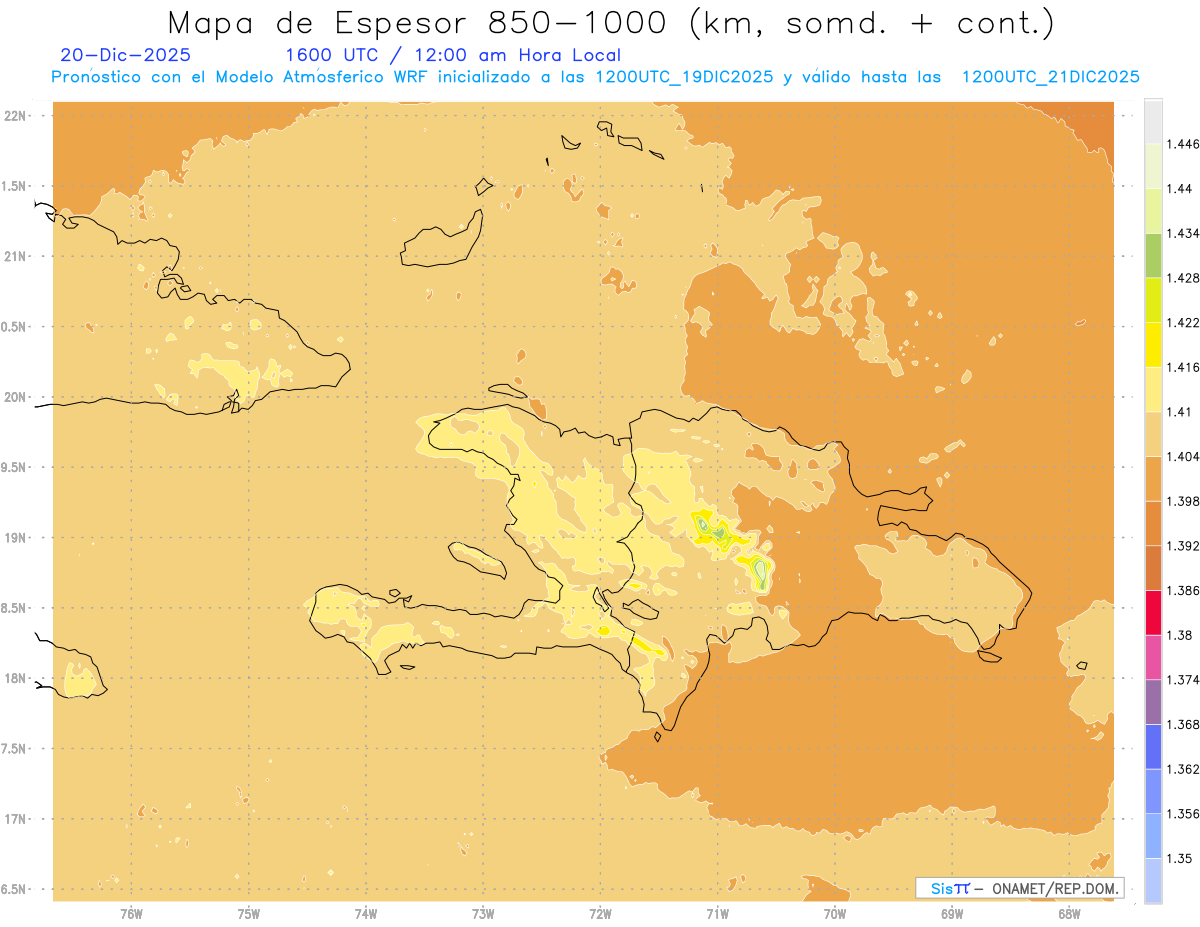Click the longitude label '72W'
The image size is (1200, 927).
pyautogui.click(x=600, y=914)
